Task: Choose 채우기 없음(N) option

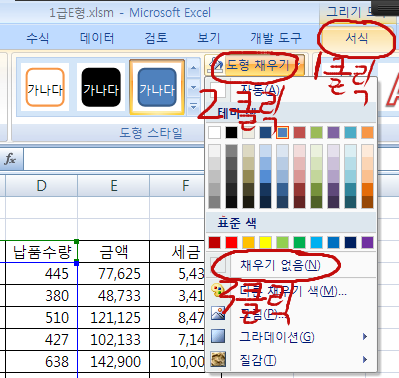Action: (291, 265)
